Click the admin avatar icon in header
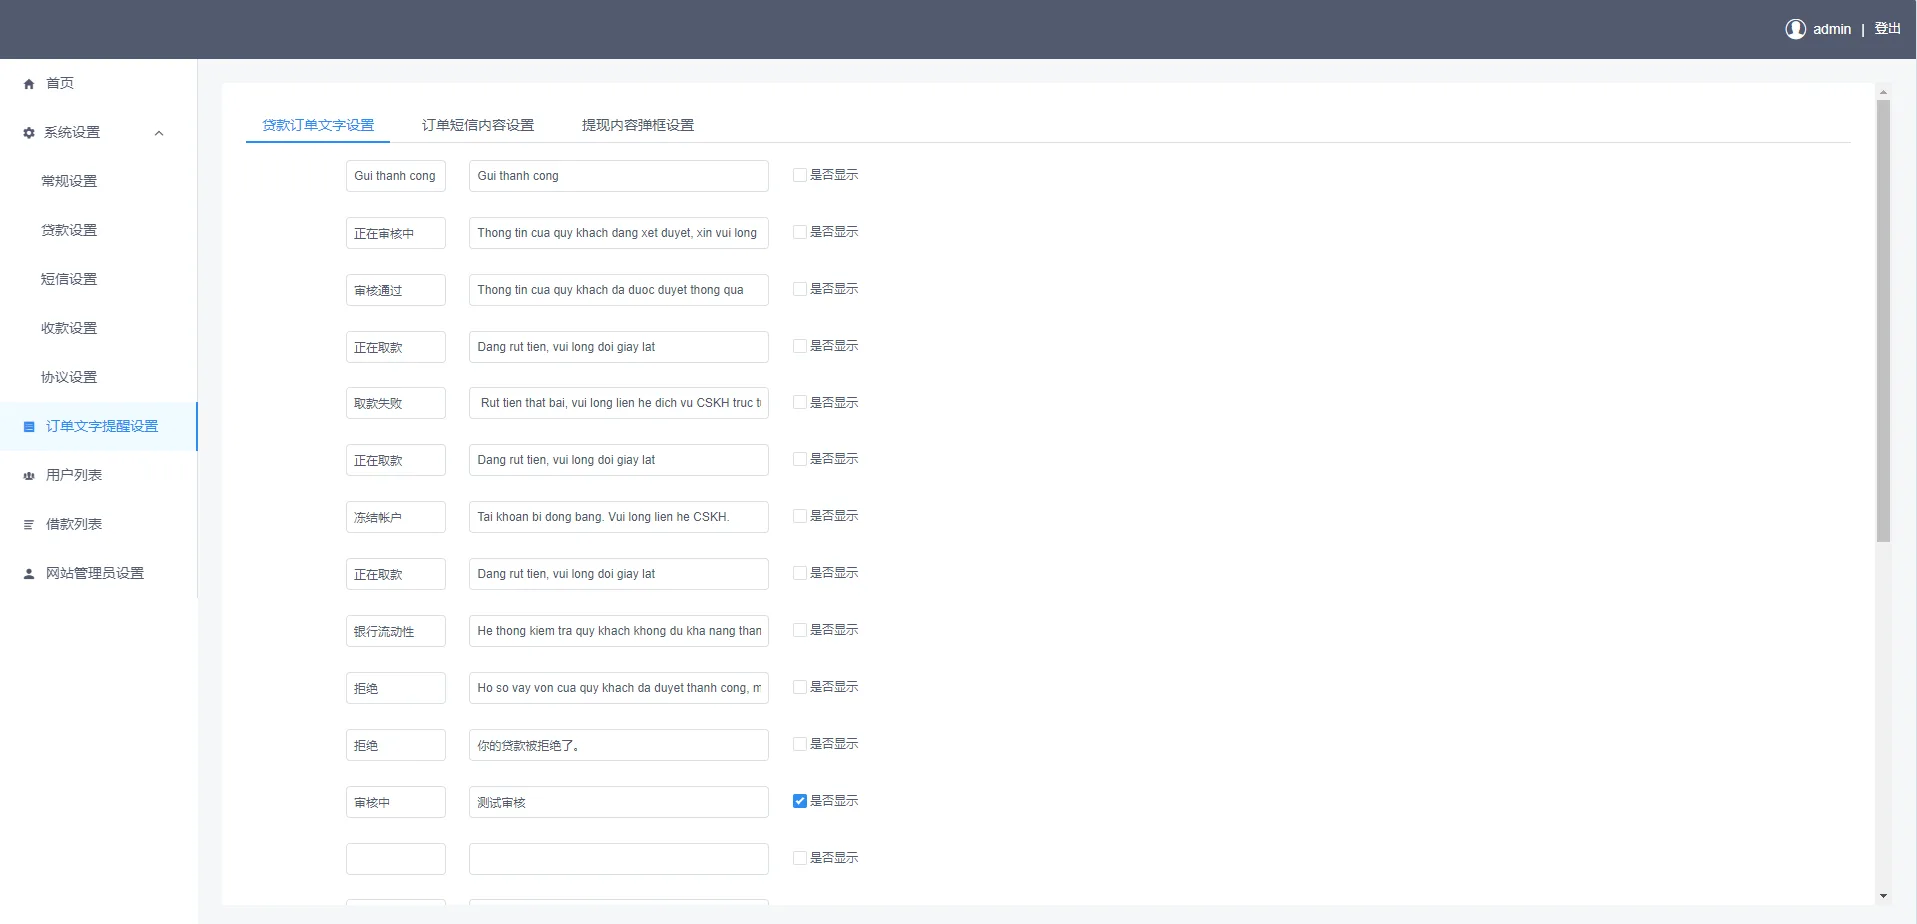 (1795, 29)
